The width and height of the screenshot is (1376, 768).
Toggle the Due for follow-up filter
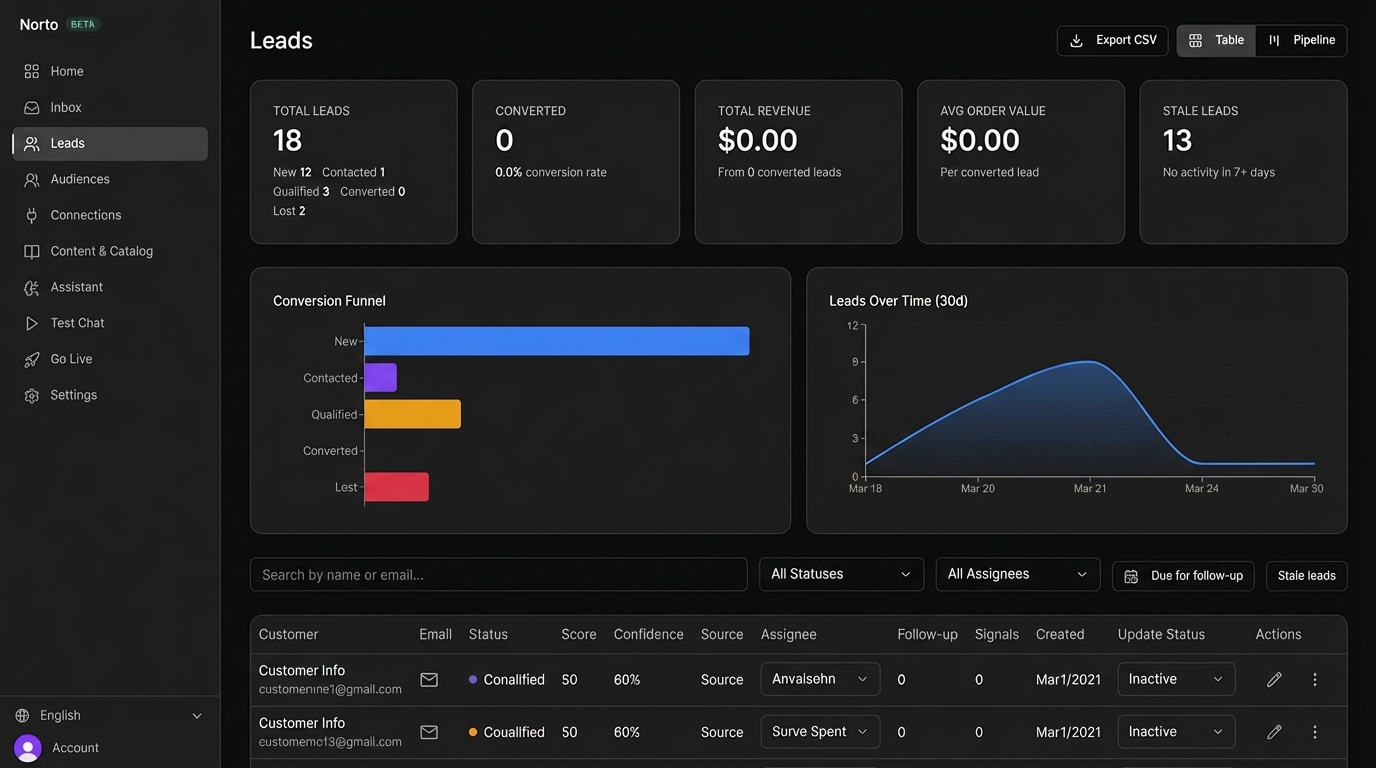1183,576
